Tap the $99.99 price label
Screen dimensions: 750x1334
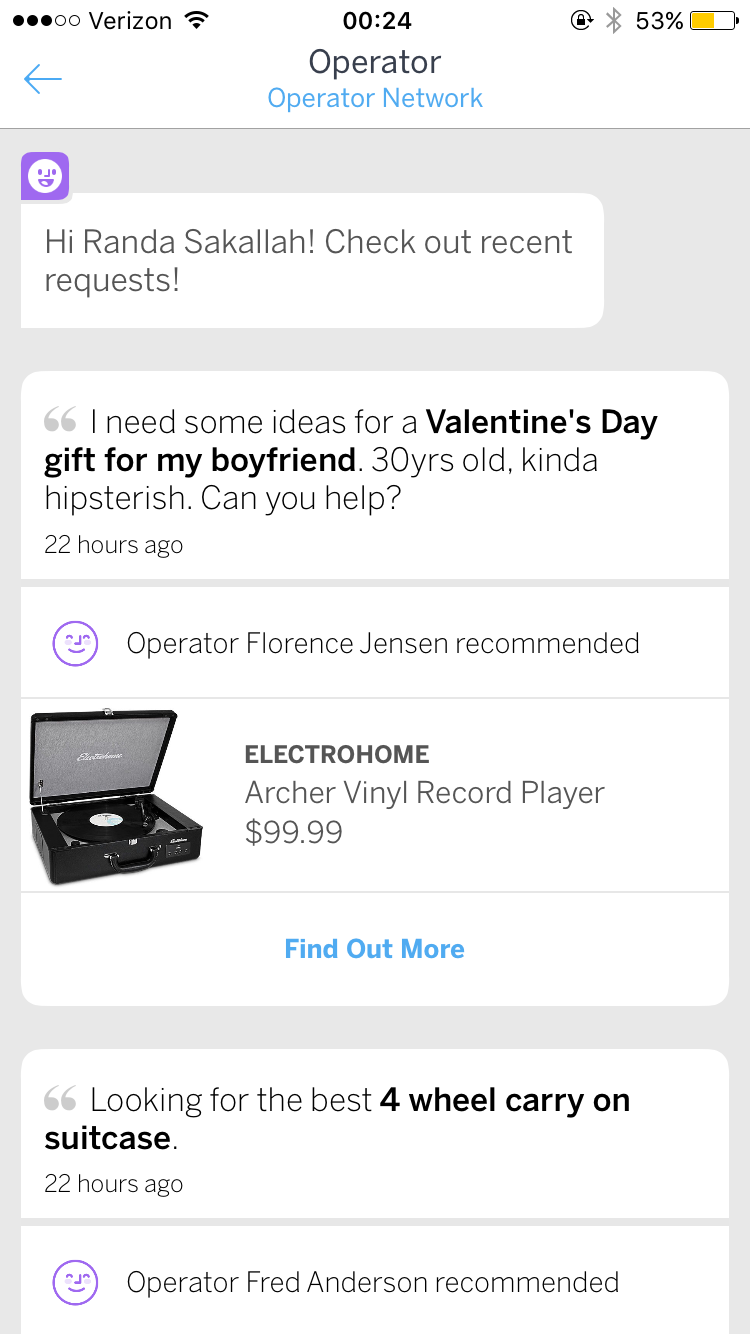tap(294, 832)
